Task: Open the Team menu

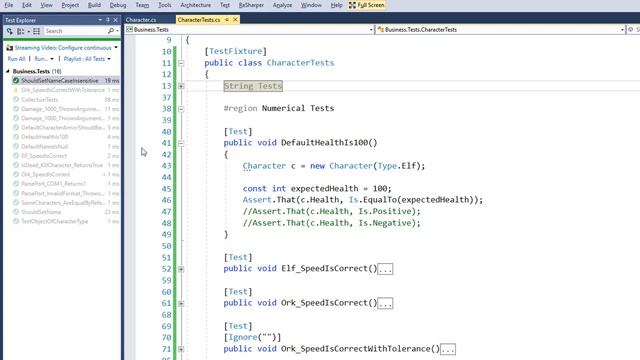Action: [142, 5]
